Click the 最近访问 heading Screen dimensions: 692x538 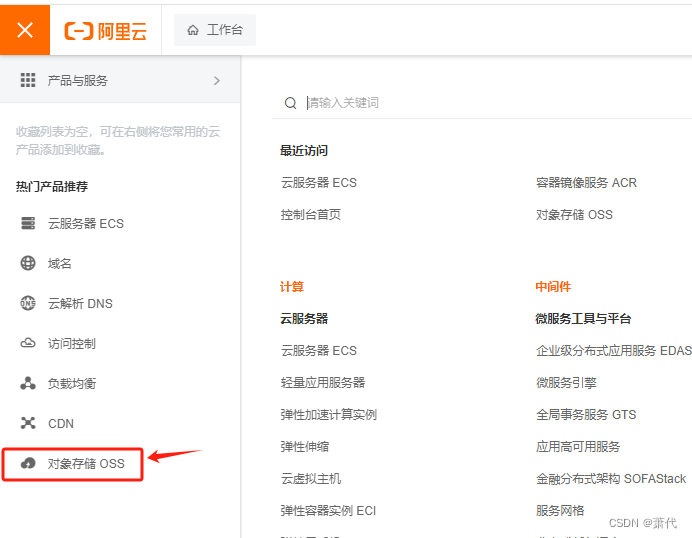click(x=304, y=150)
